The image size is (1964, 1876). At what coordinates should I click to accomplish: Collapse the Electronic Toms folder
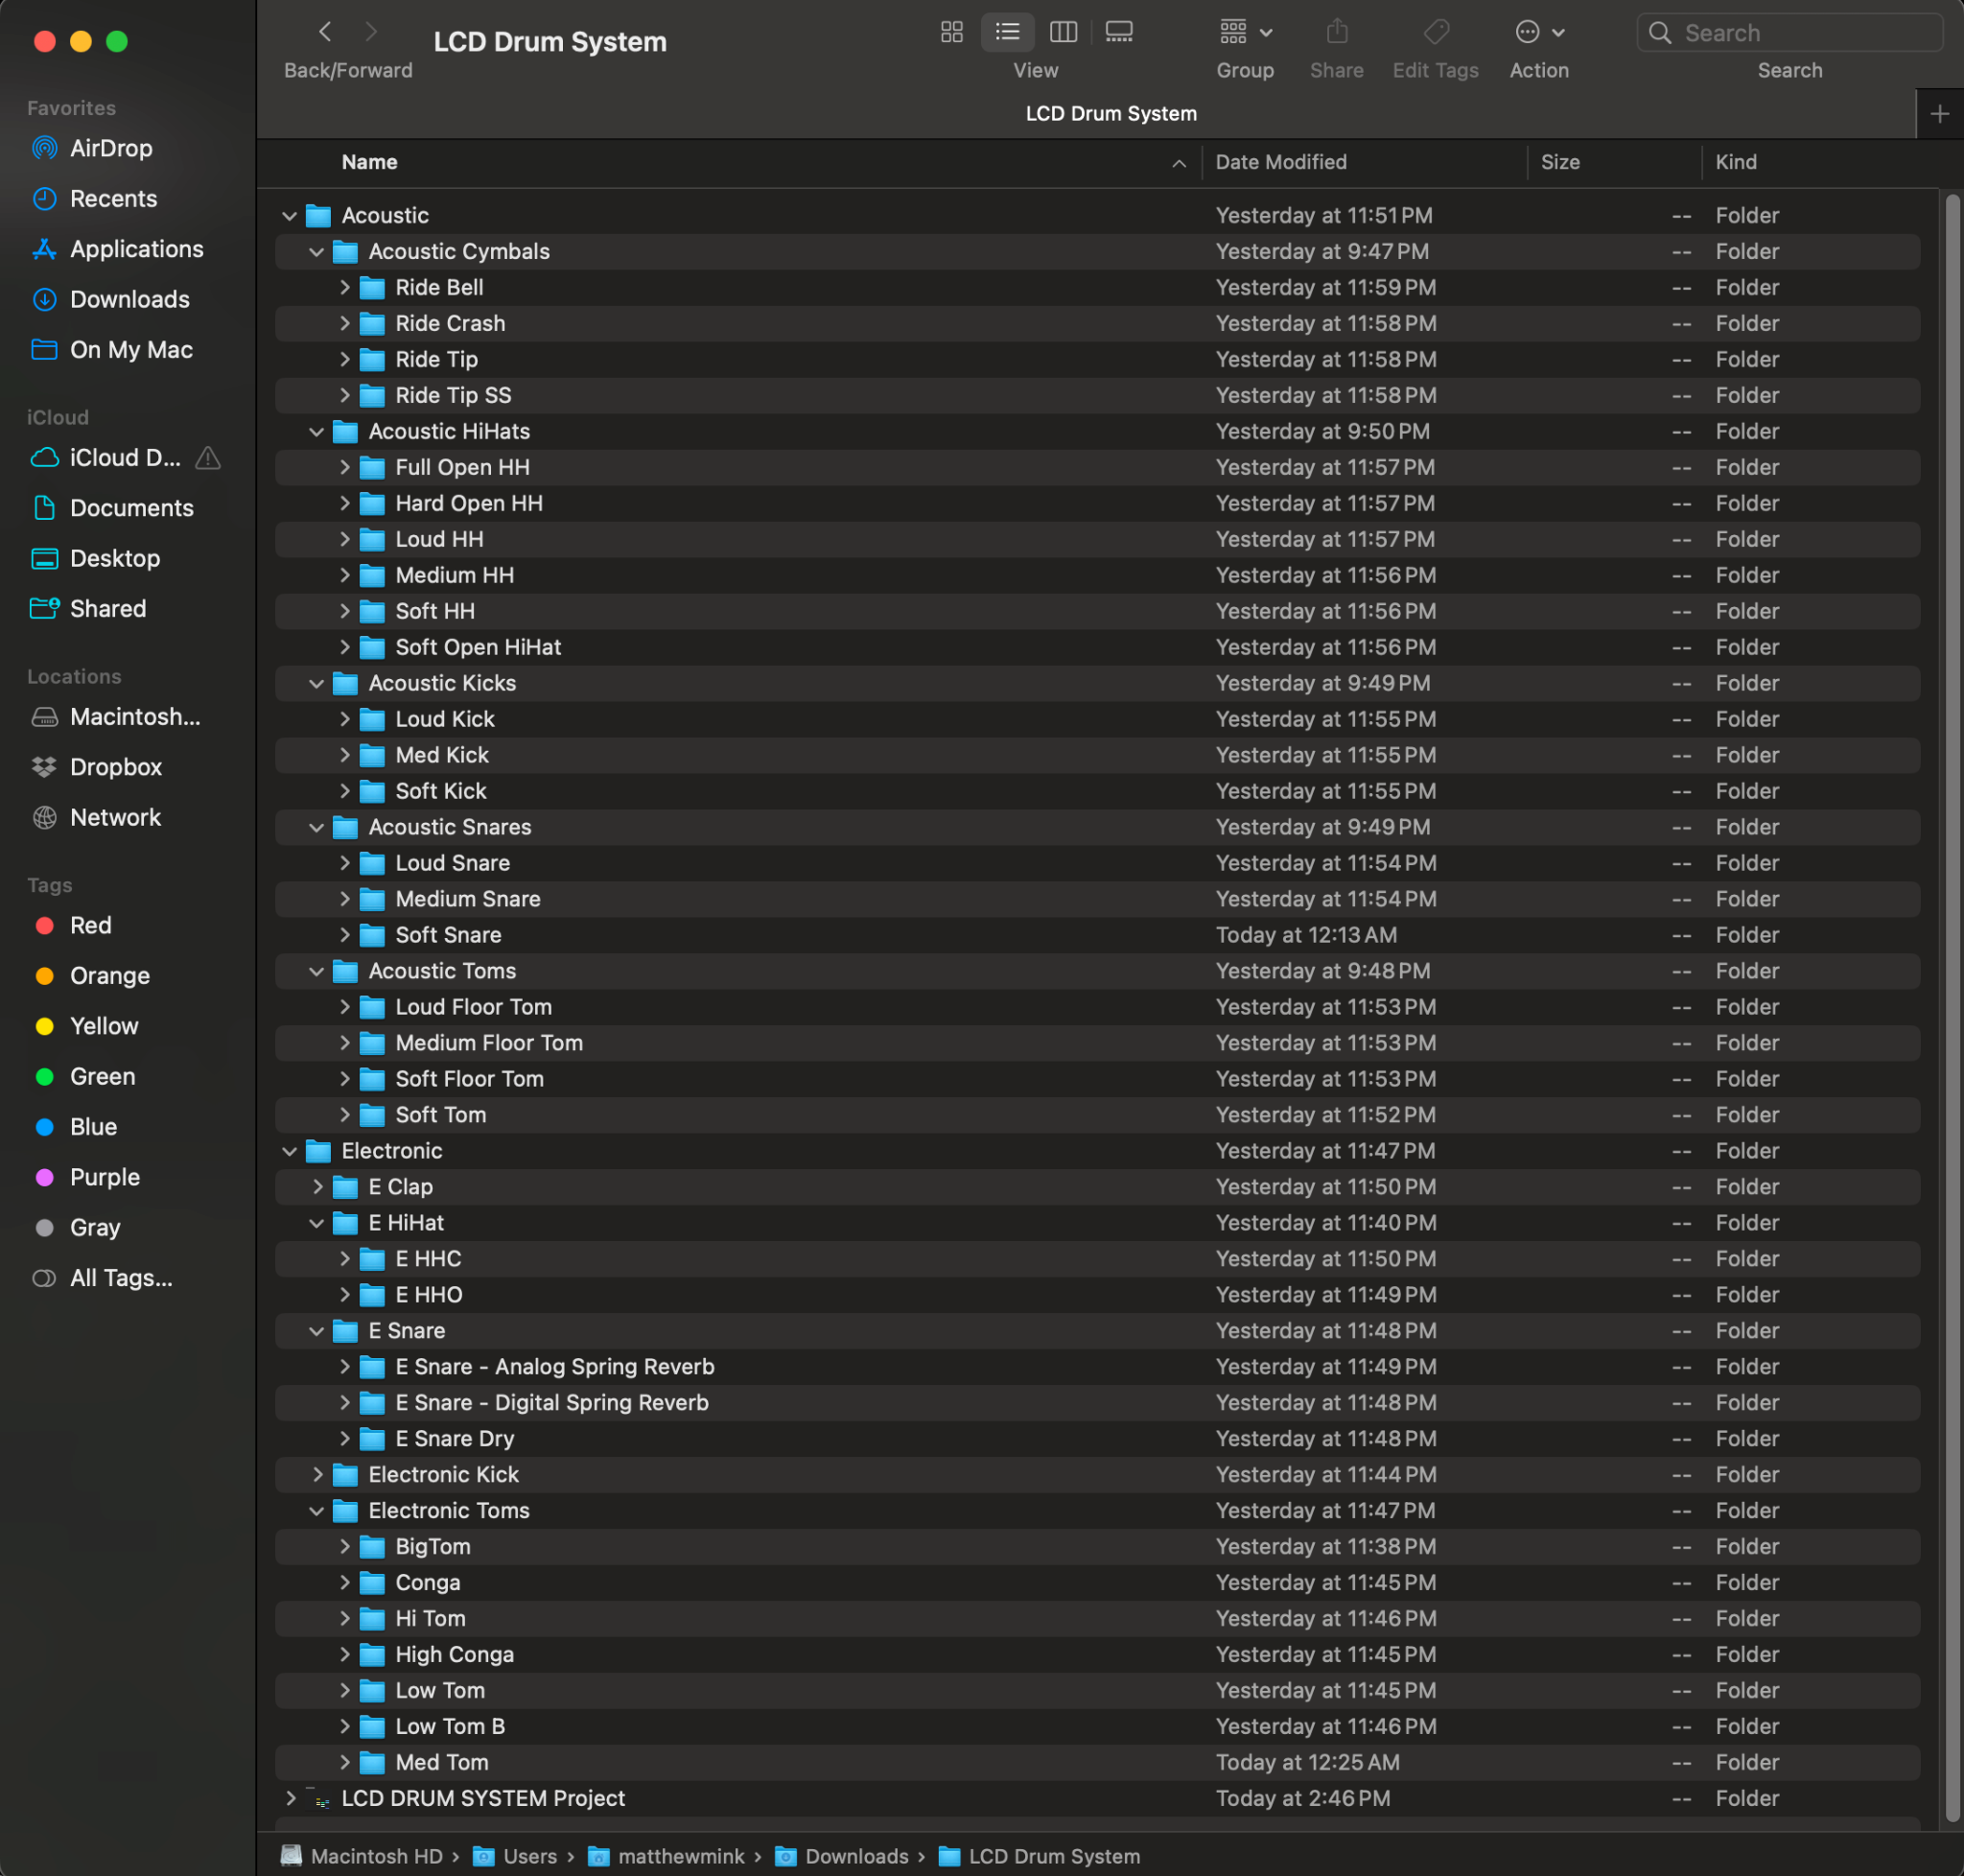317,1511
